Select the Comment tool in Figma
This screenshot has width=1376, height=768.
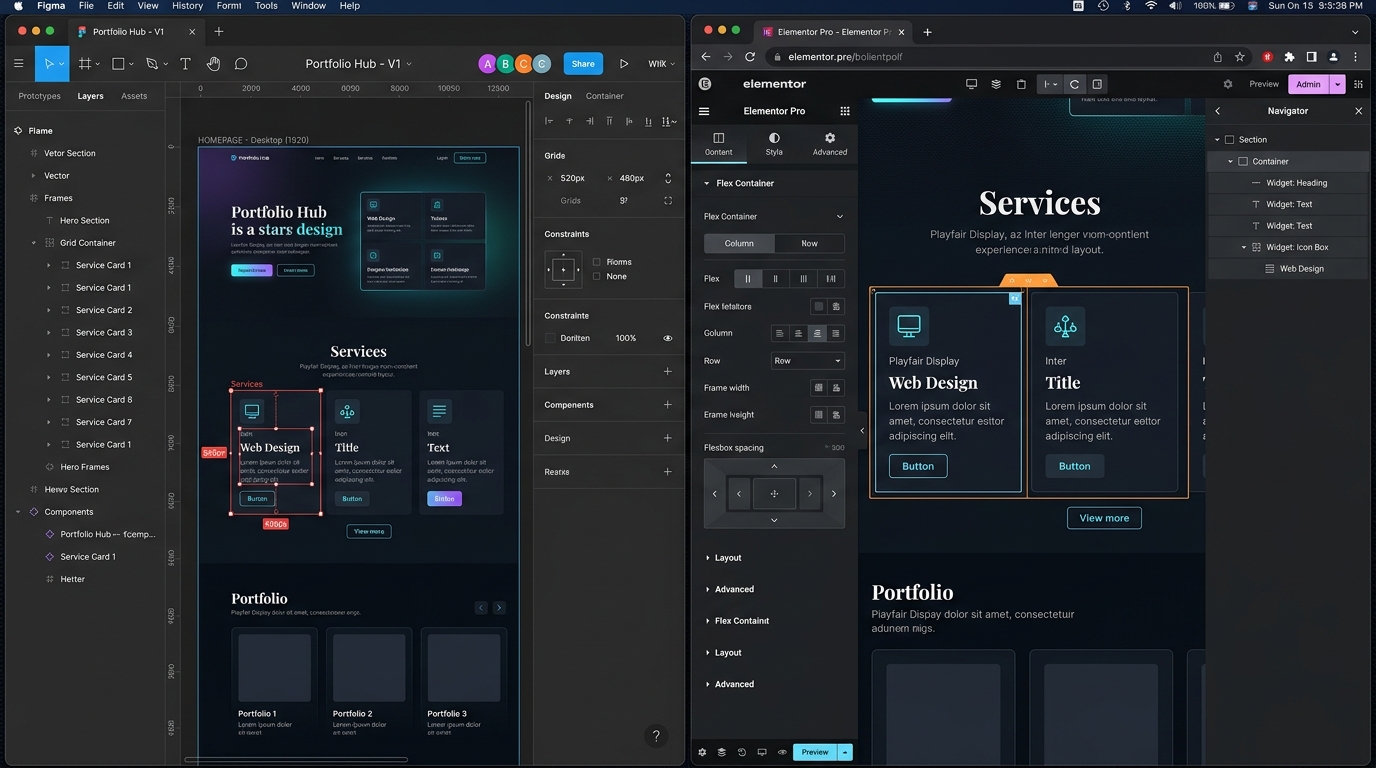241,63
